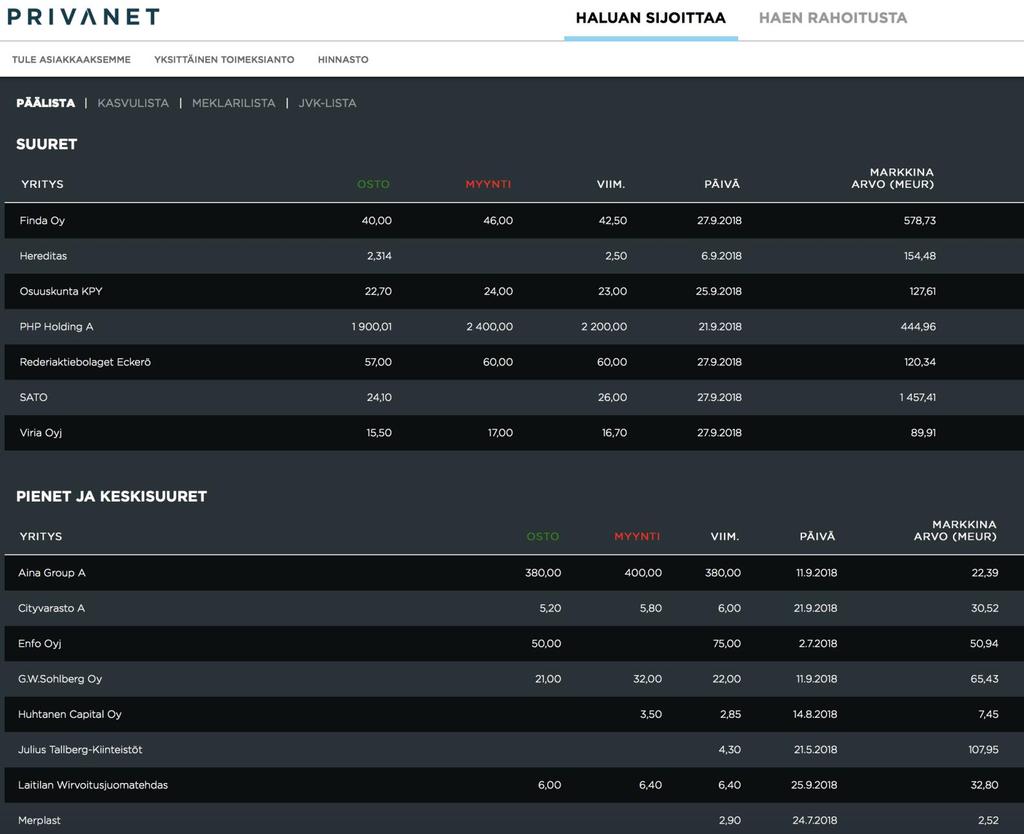Image resolution: width=1024 pixels, height=834 pixels.
Task: Click Aina Group A ask price 400,00
Action: (x=643, y=573)
